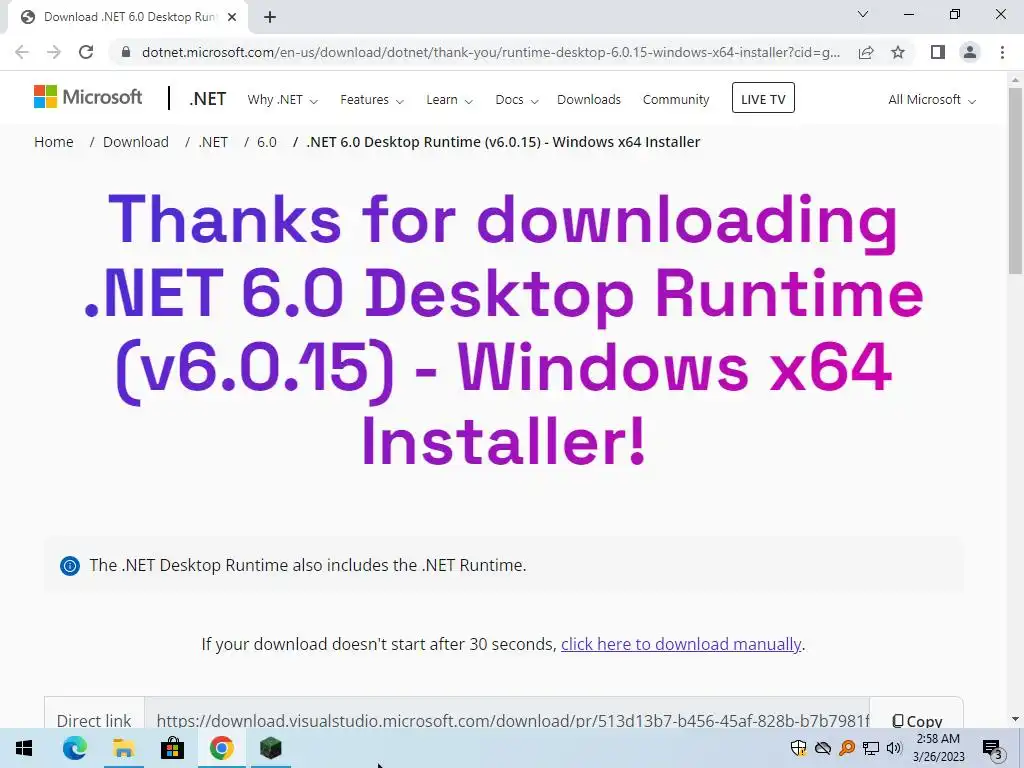Viewport: 1024px width, 768px height.
Task: Open File Explorer from taskbar
Action: pos(123,748)
